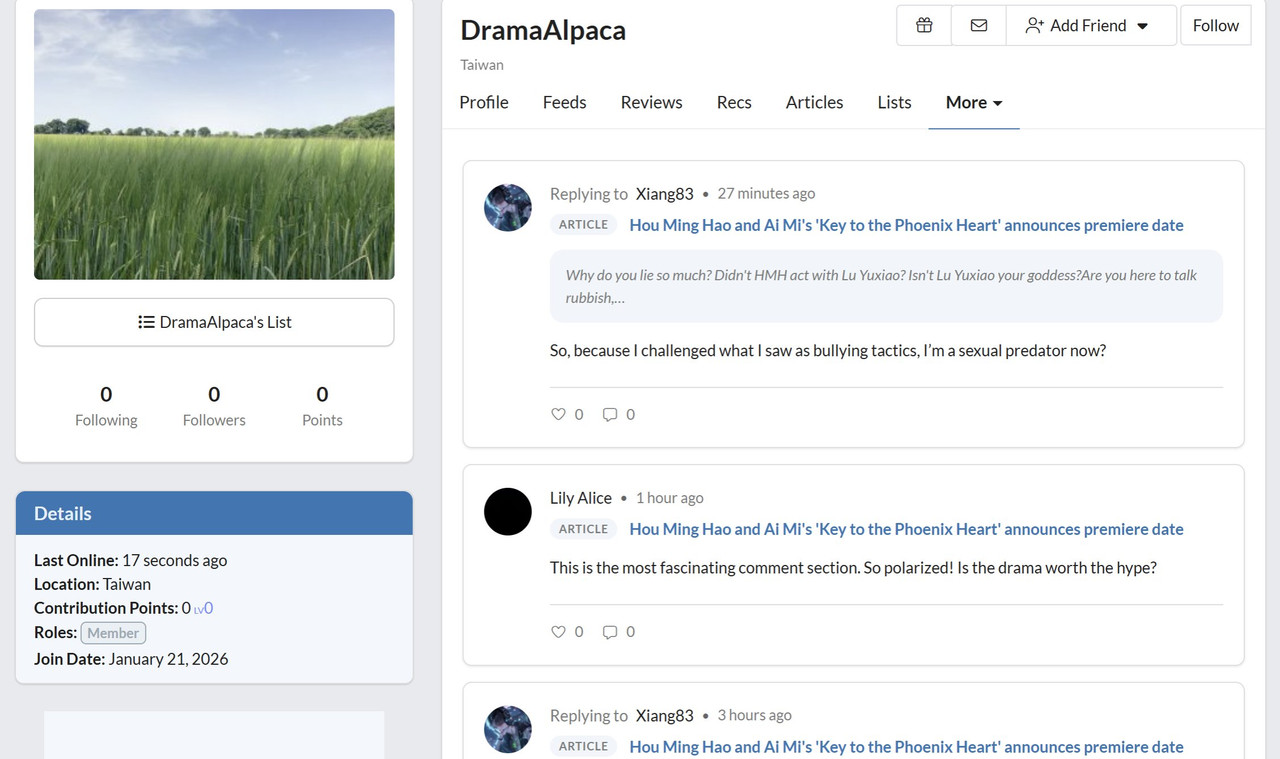
Task: Click Lily Alice's black avatar
Action: [x=508, y=512]
